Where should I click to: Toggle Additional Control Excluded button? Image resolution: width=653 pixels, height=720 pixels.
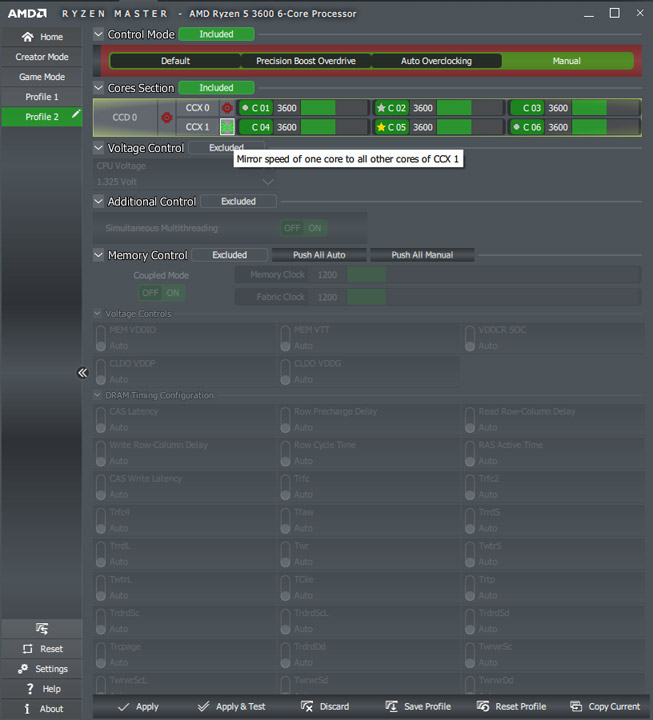coord(238,201)
